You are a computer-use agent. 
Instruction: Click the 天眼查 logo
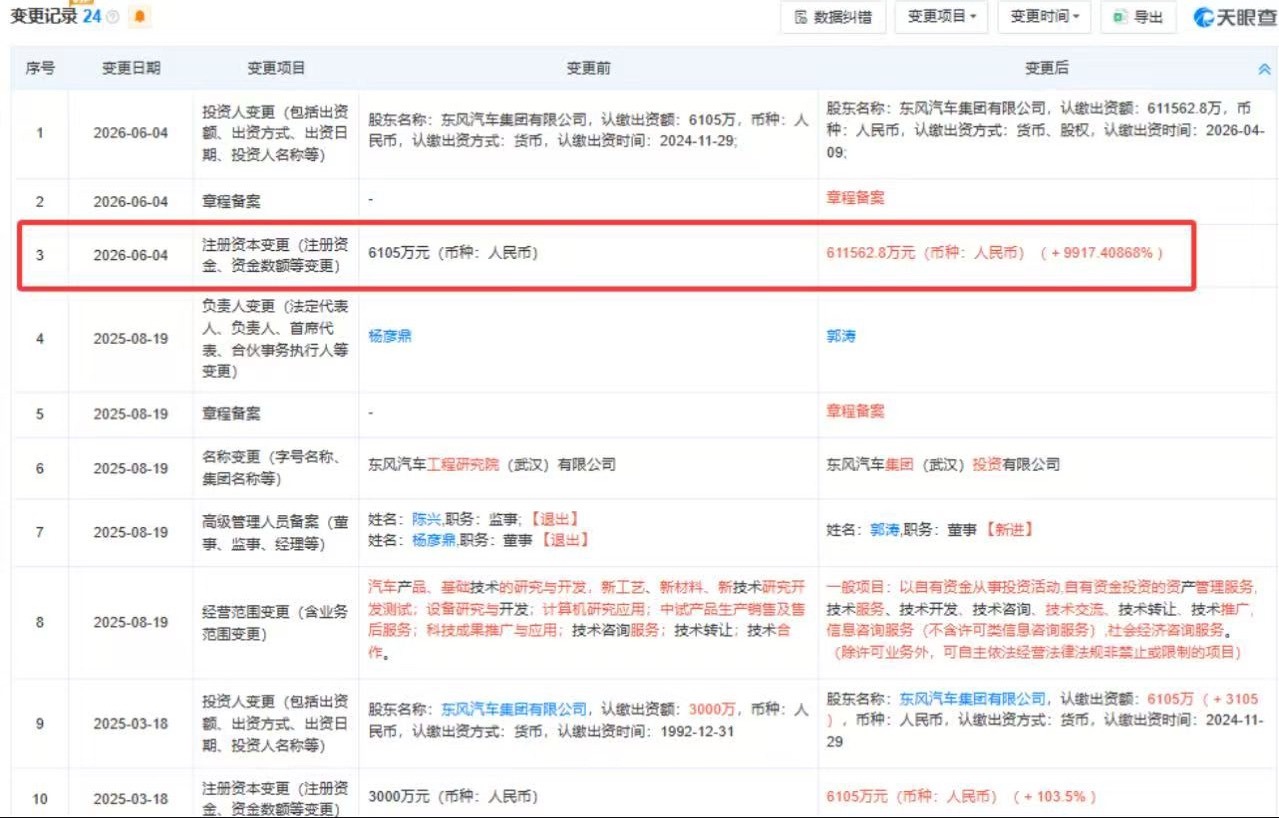(1234, 18)
